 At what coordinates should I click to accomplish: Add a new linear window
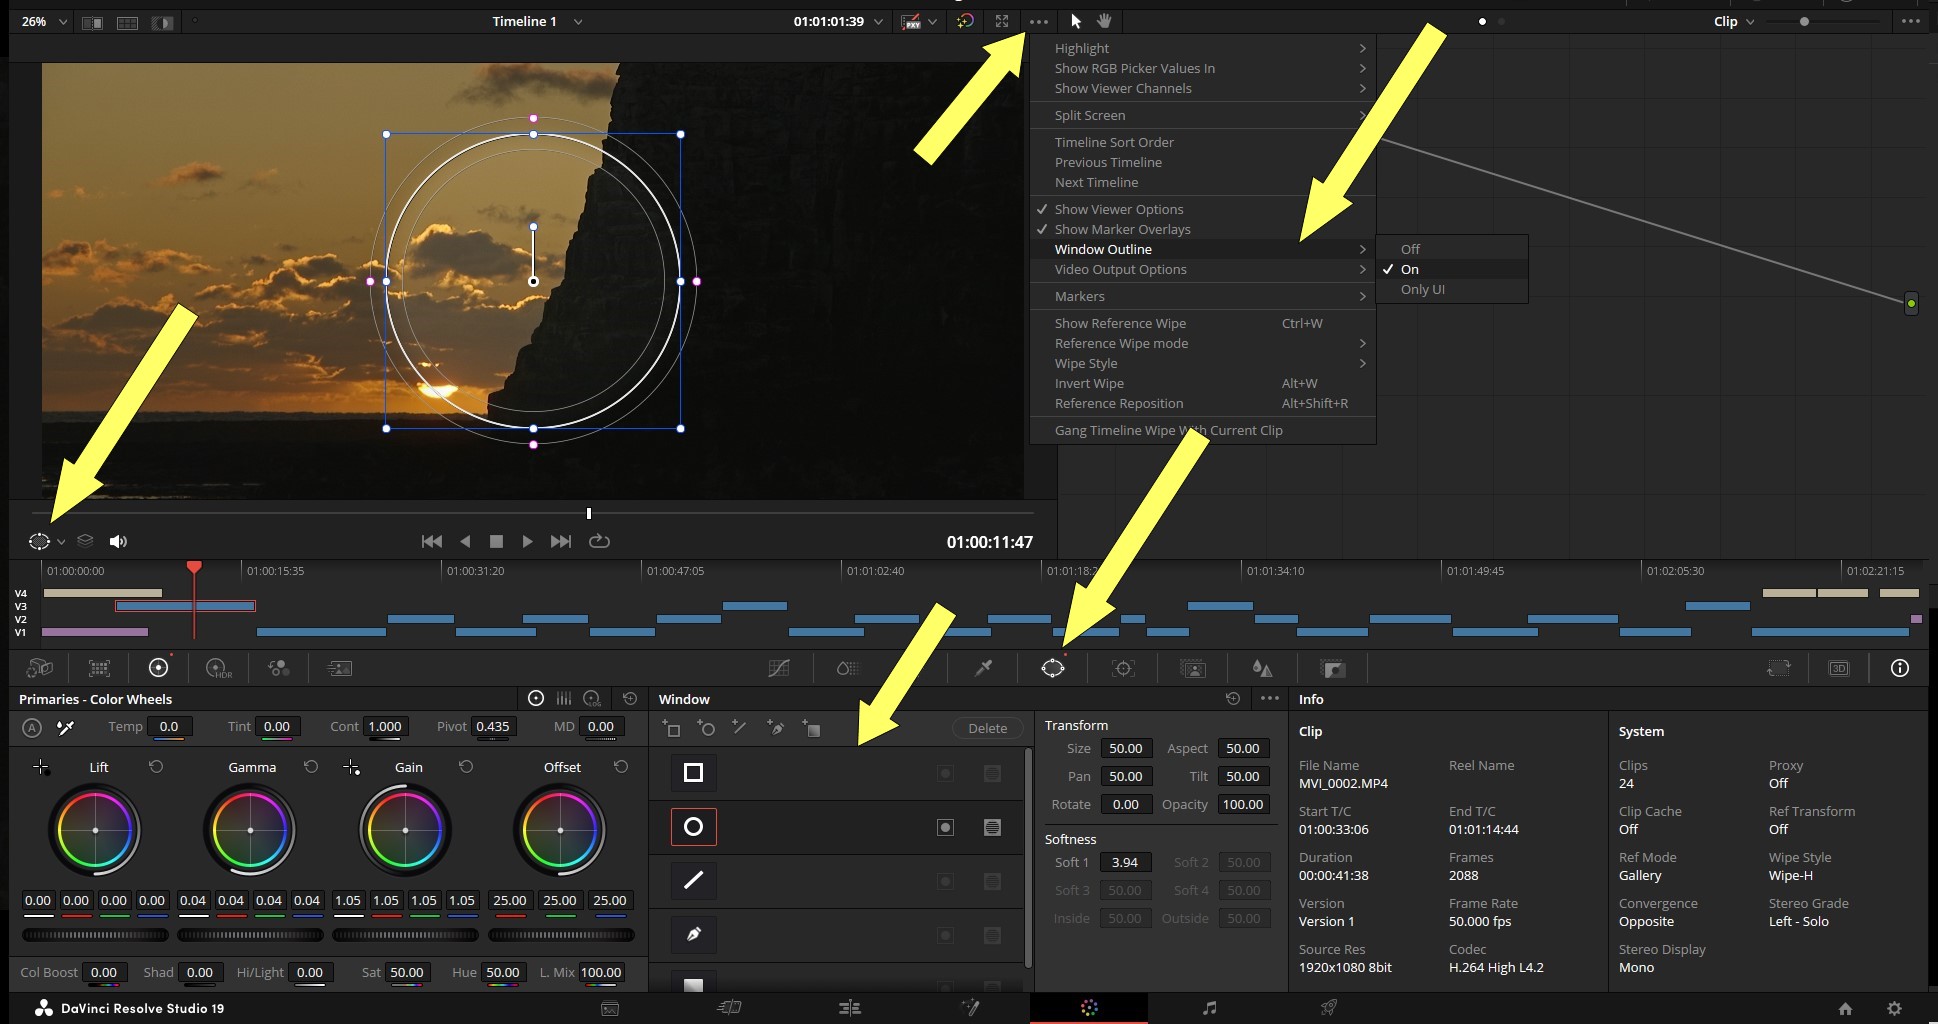tap(672, 728)
